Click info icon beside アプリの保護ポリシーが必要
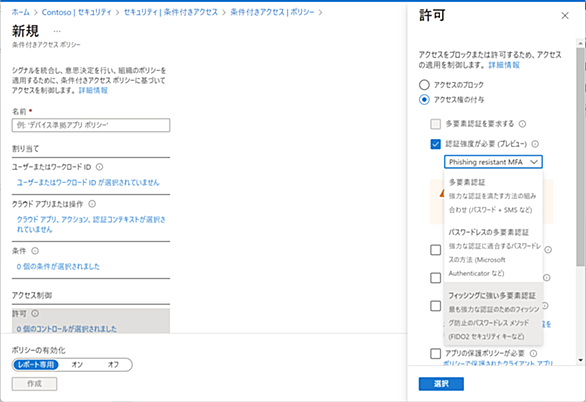This screenshot has height=402, width=586. click(533, 353)
